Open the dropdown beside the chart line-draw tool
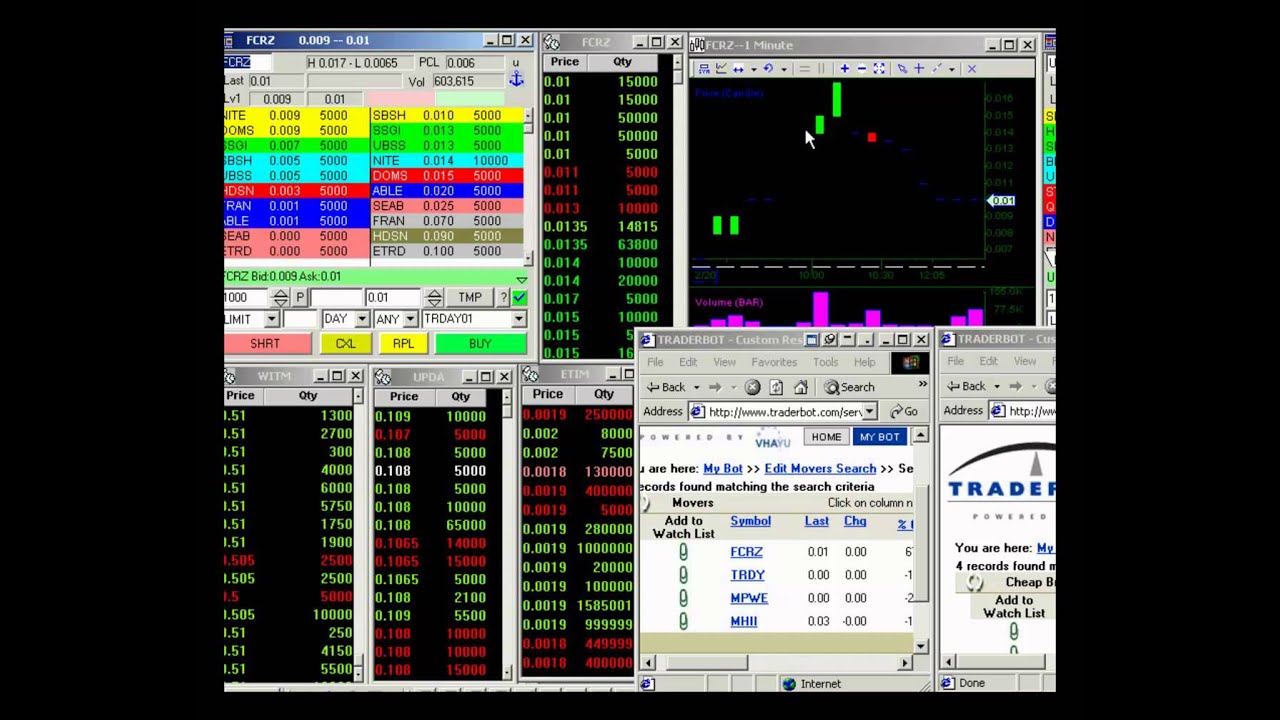This screenshot has height=720, width=1280. [x=952, y=69]
